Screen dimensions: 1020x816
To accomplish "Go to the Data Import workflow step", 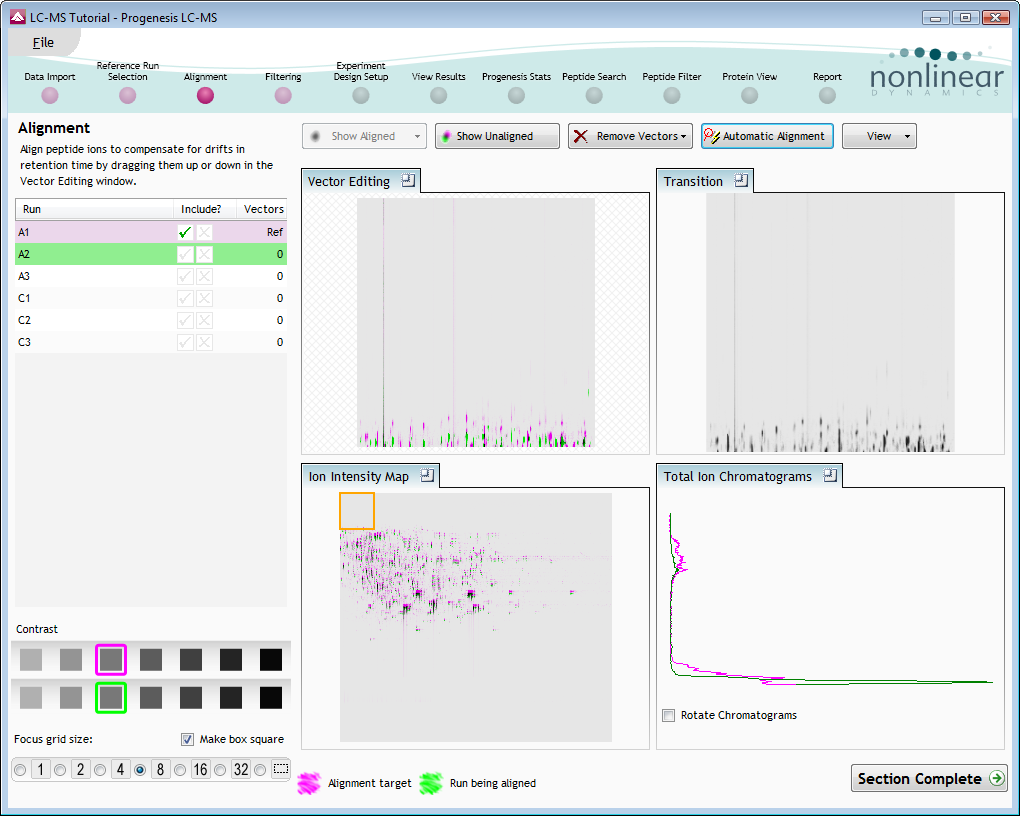I will click(49, 95).
